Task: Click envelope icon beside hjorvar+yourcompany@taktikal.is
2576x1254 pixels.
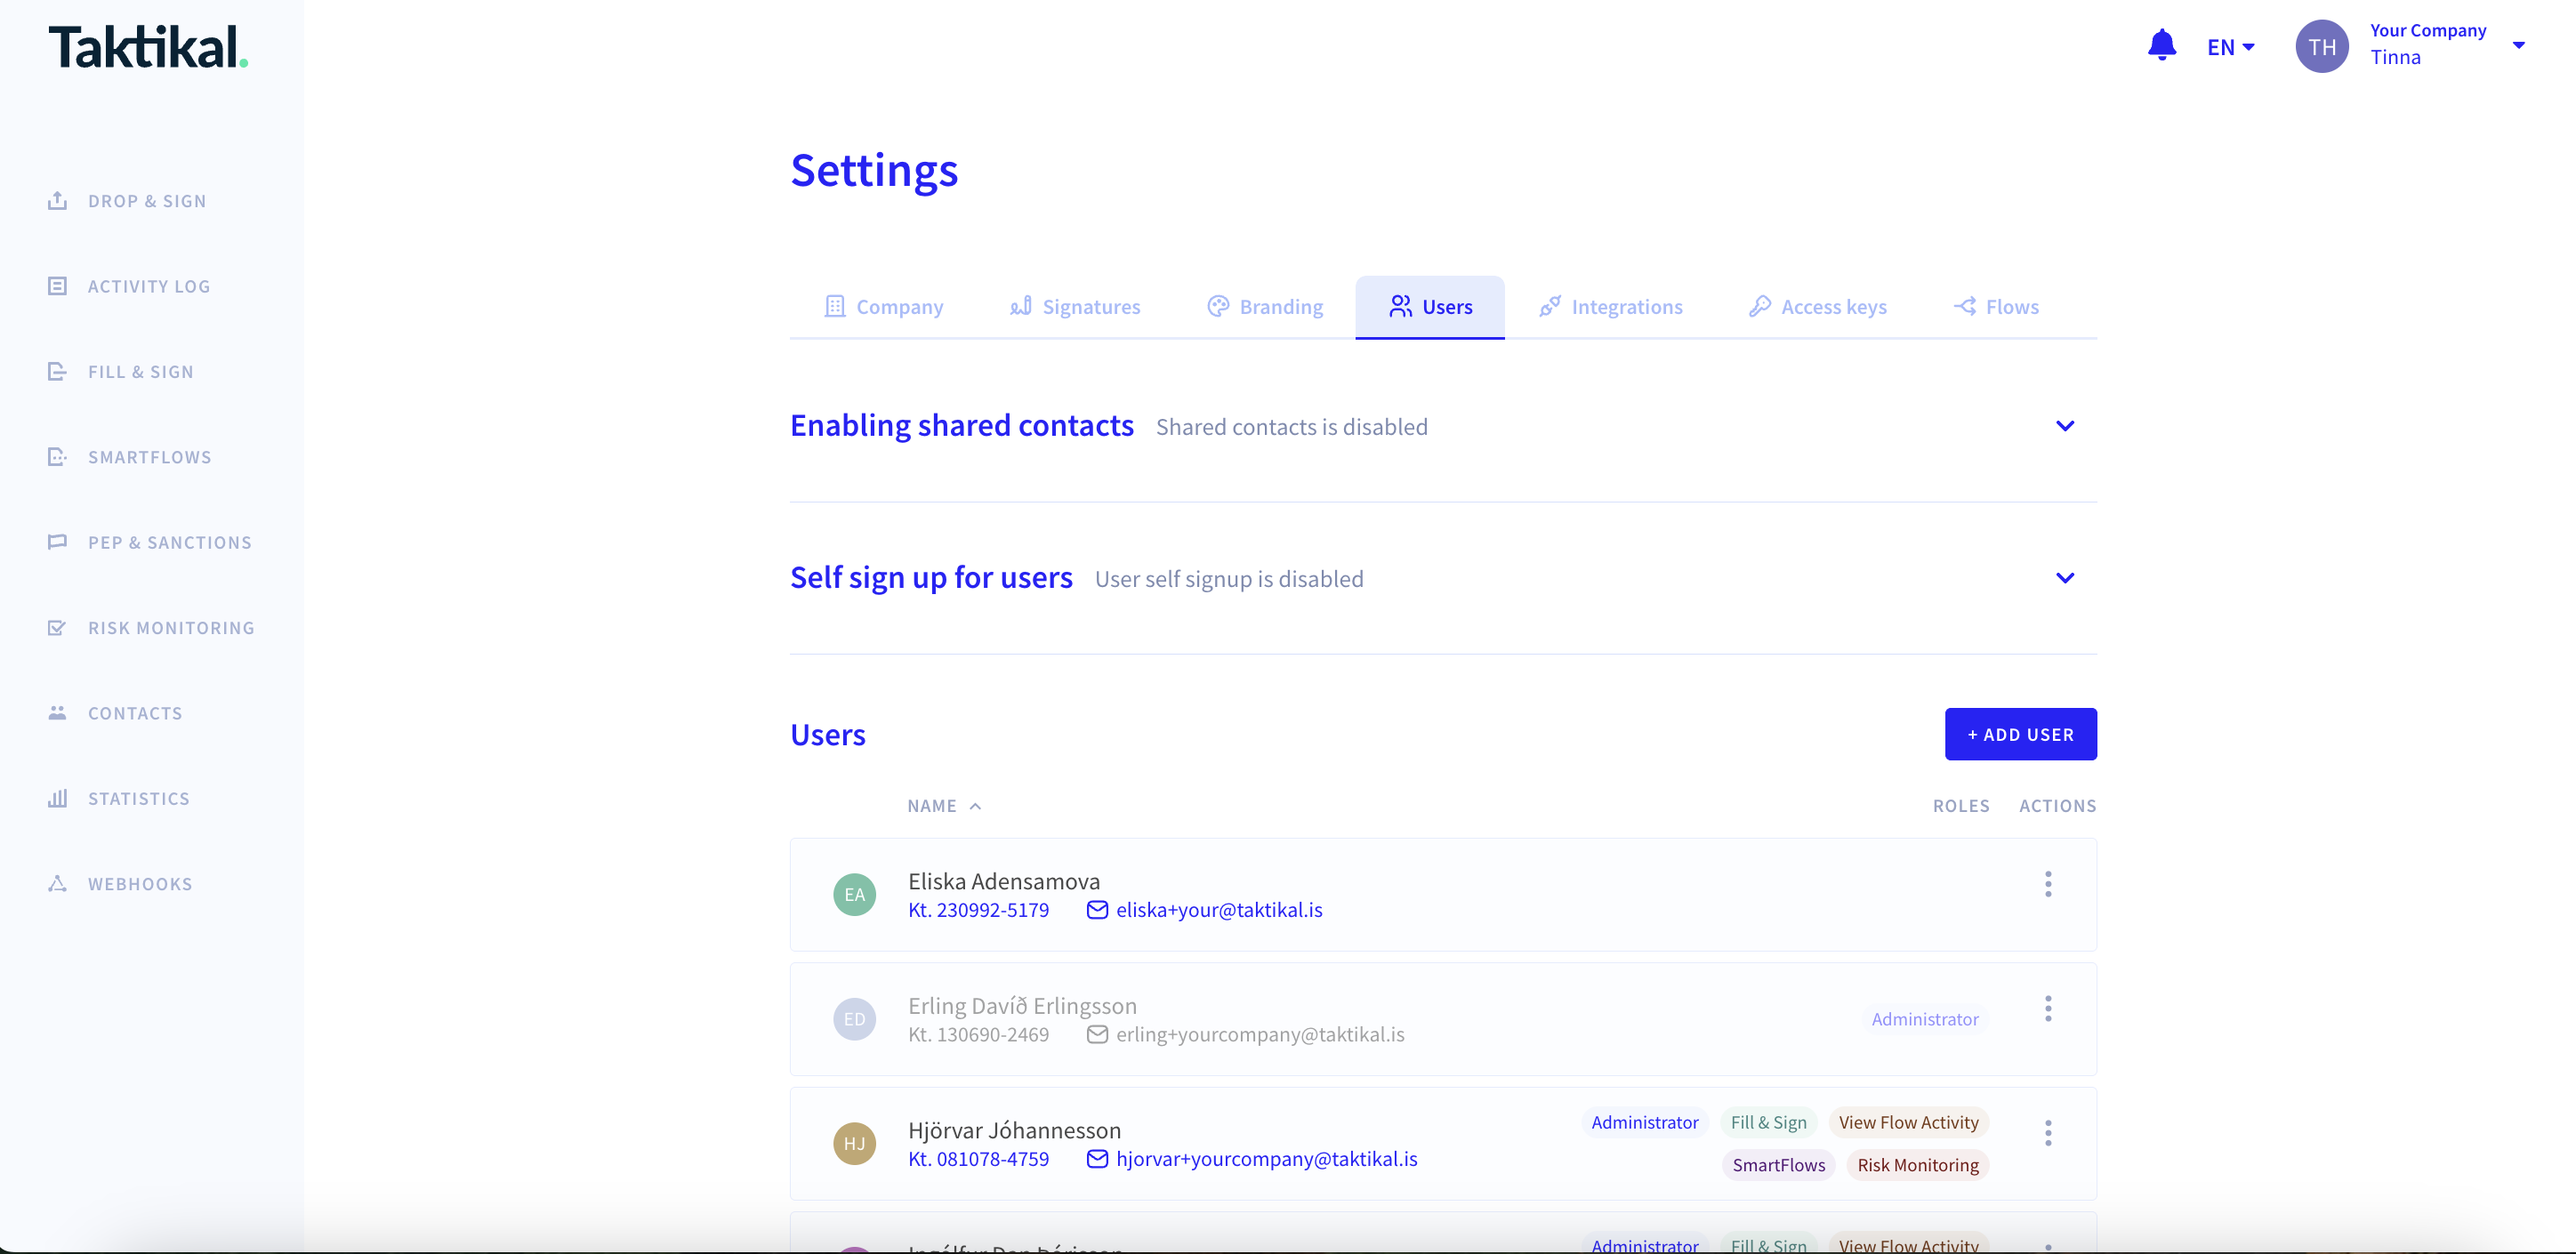Action: coord(1097,1158)
